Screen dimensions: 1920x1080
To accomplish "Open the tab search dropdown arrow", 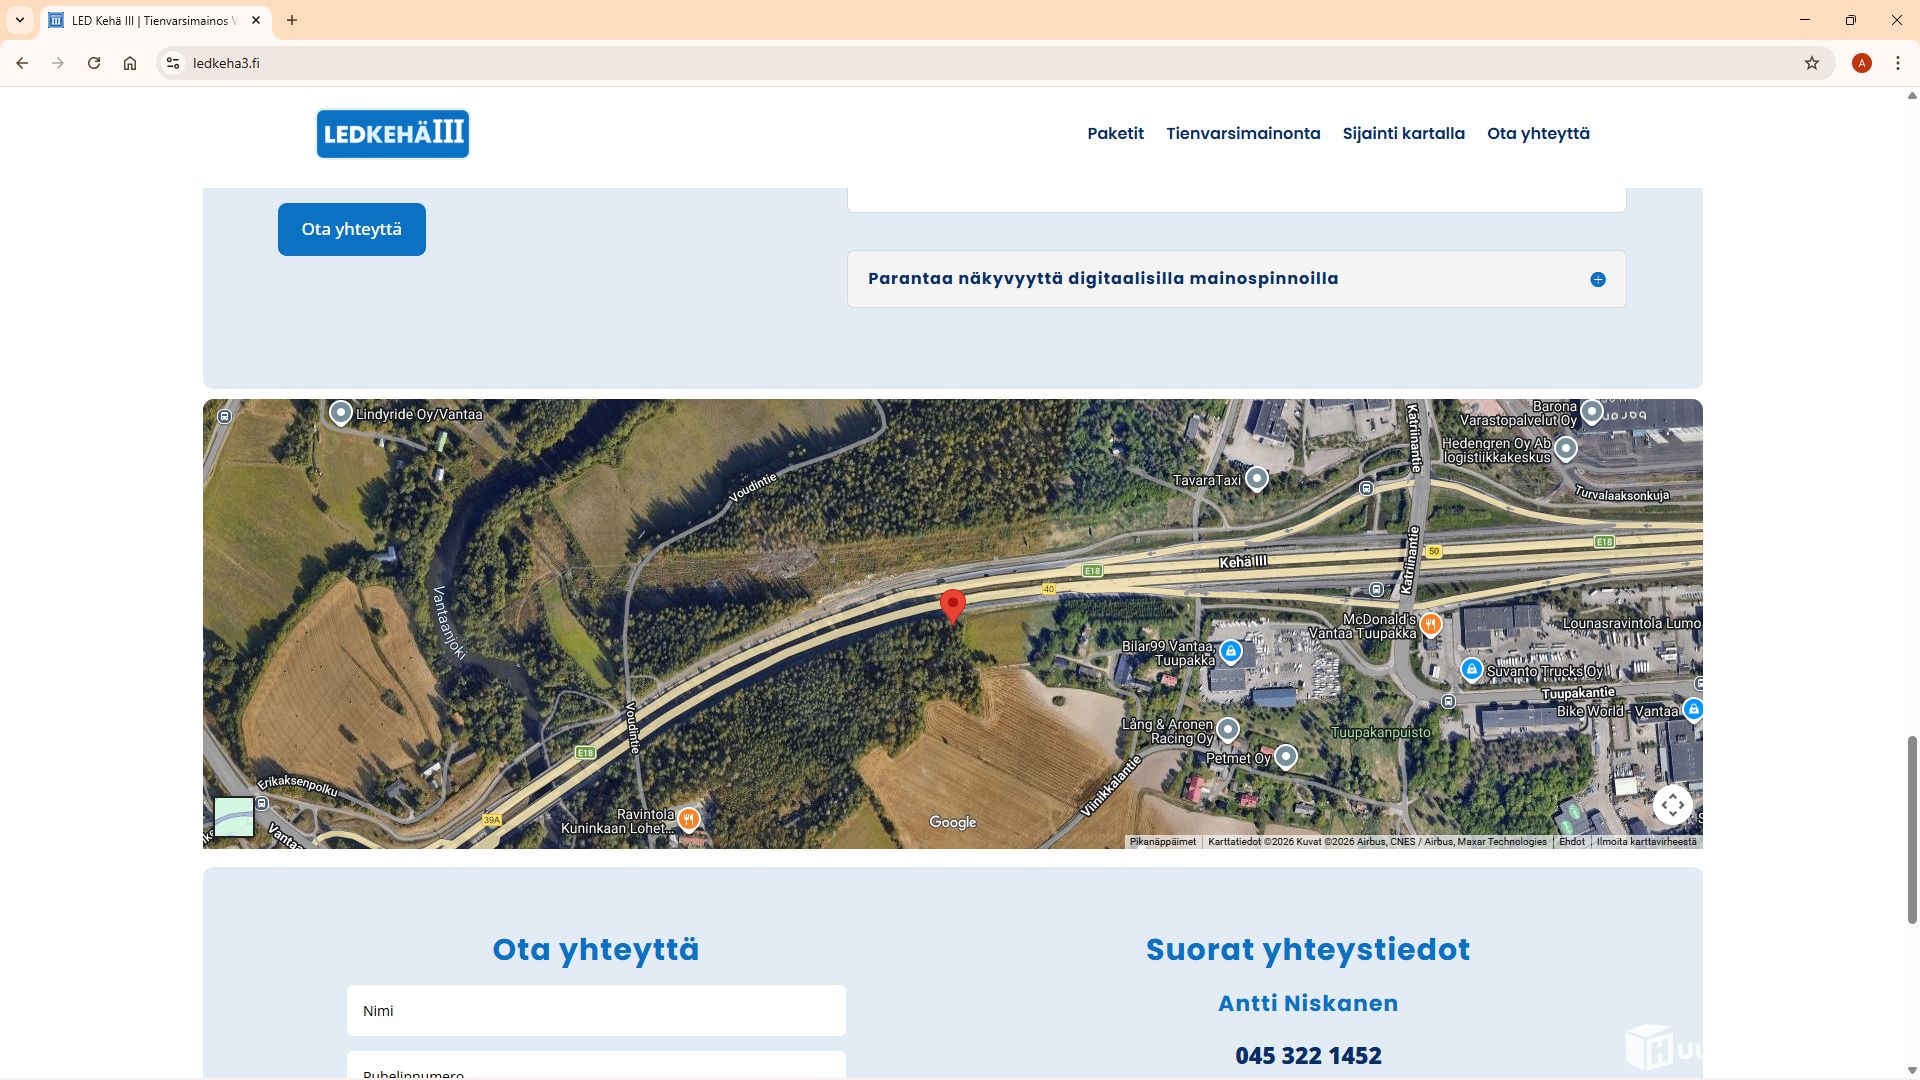I will 19,20.
